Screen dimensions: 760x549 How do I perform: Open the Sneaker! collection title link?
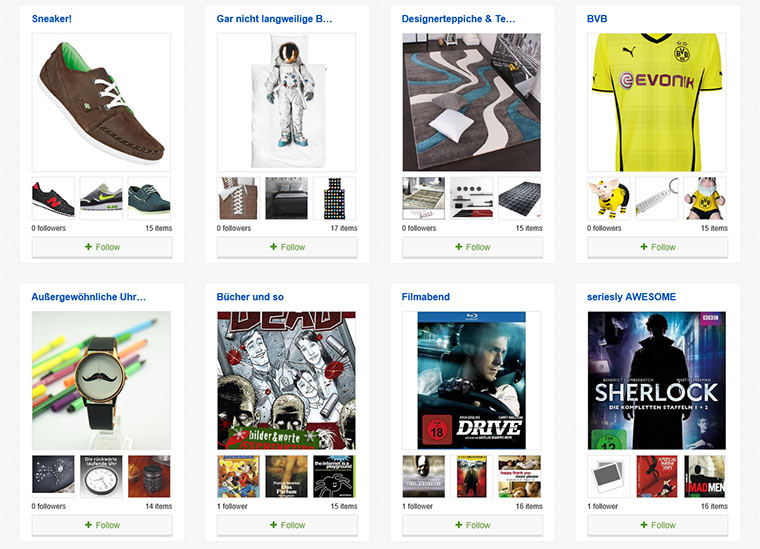(52, 19)
